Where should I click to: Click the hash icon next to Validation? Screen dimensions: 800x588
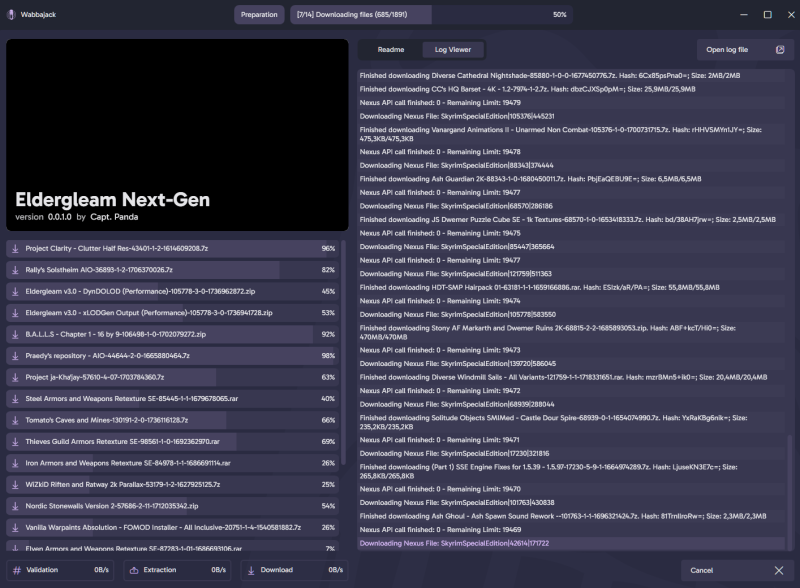tap(17, 570)
